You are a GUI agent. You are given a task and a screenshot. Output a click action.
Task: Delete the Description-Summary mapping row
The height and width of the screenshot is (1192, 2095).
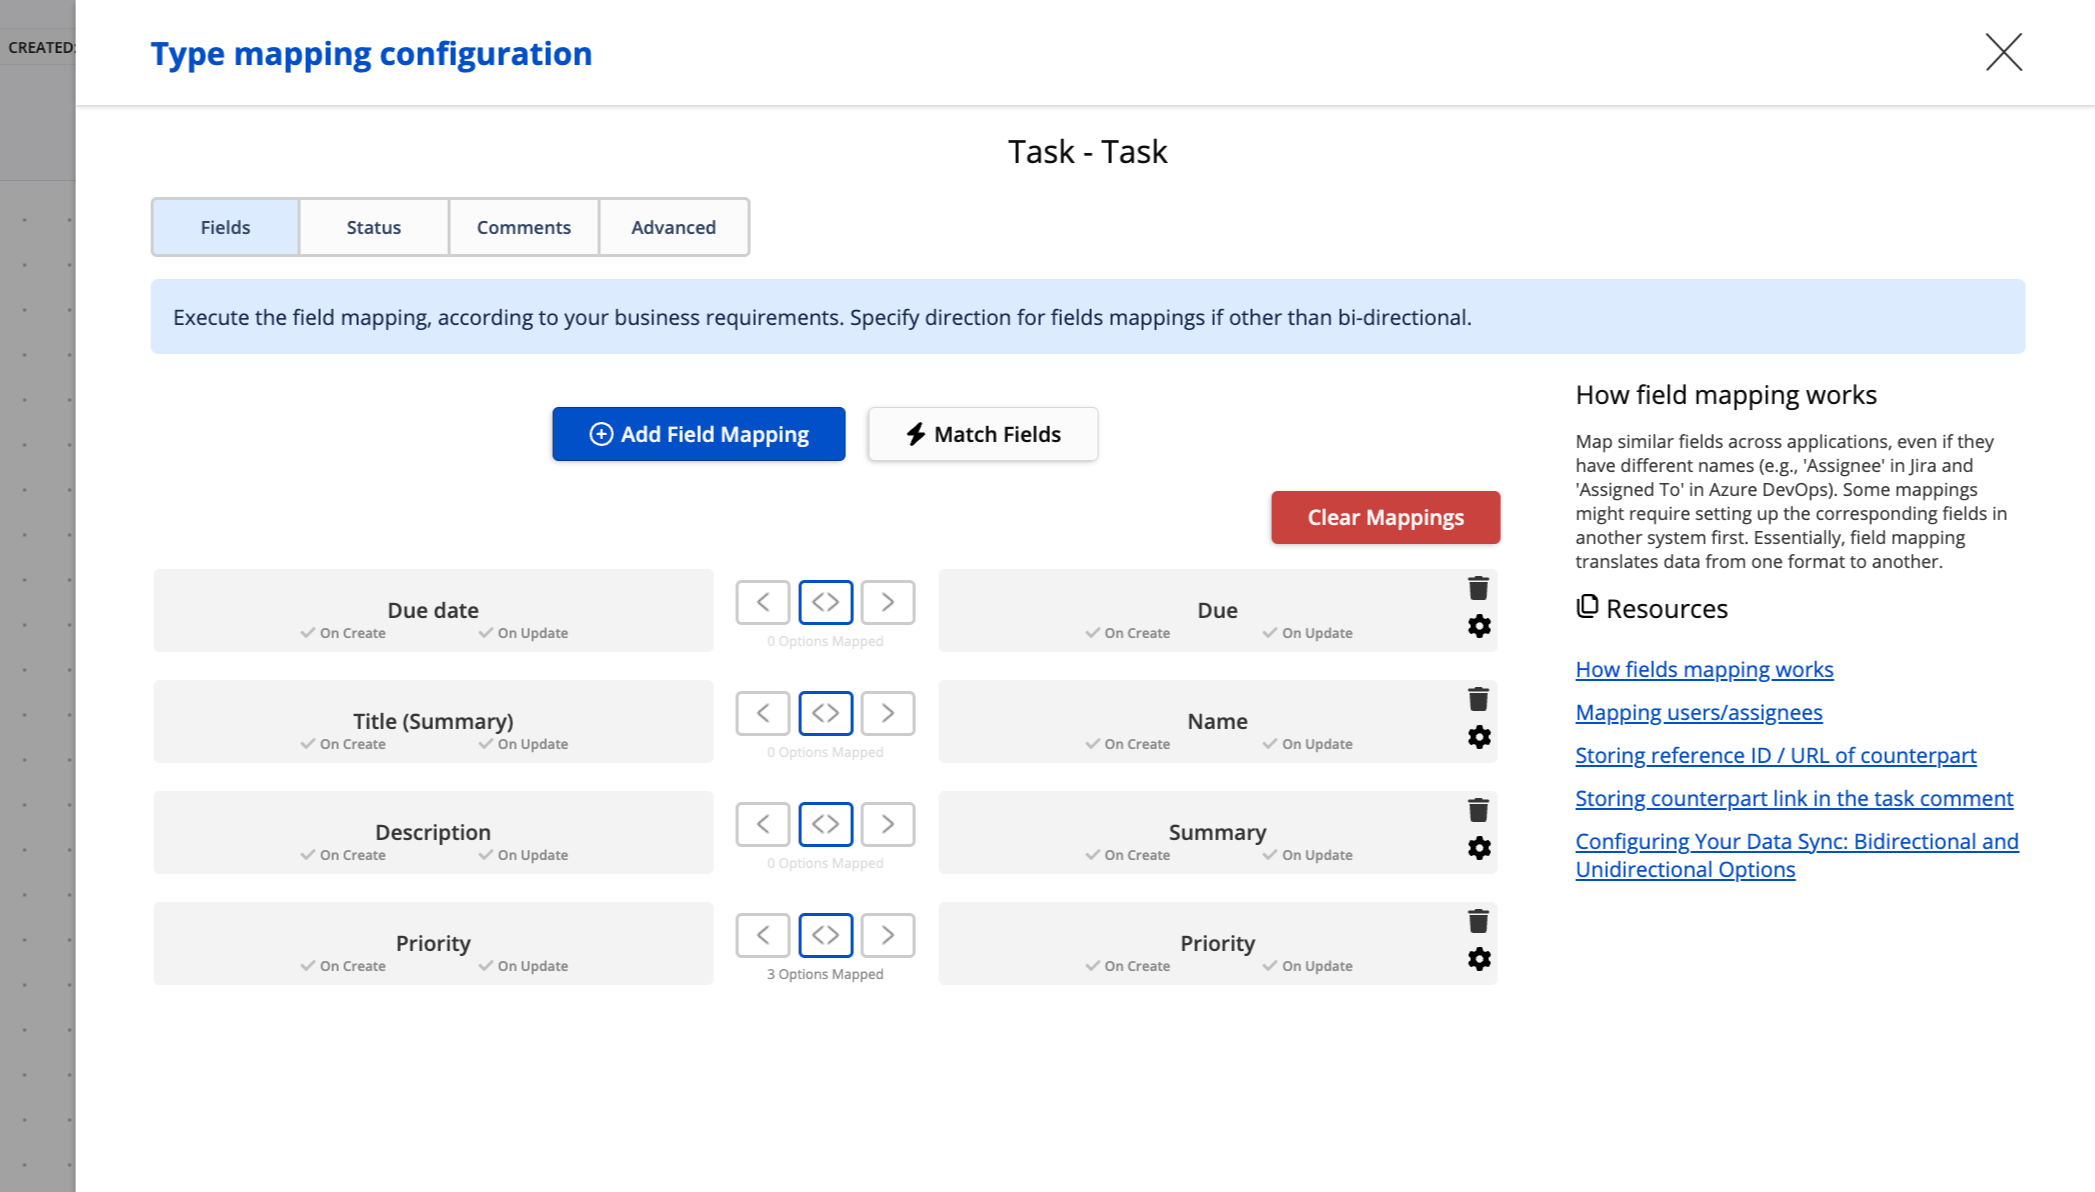[1478, 810]
